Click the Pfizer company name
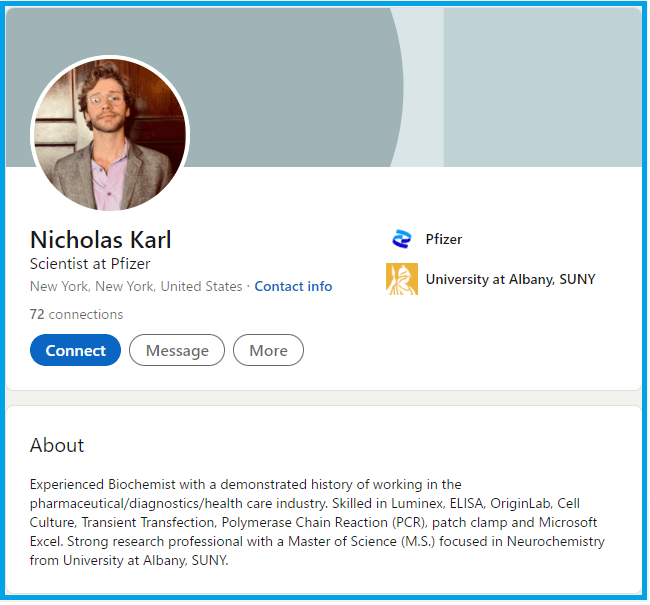 tap(444, 239)
